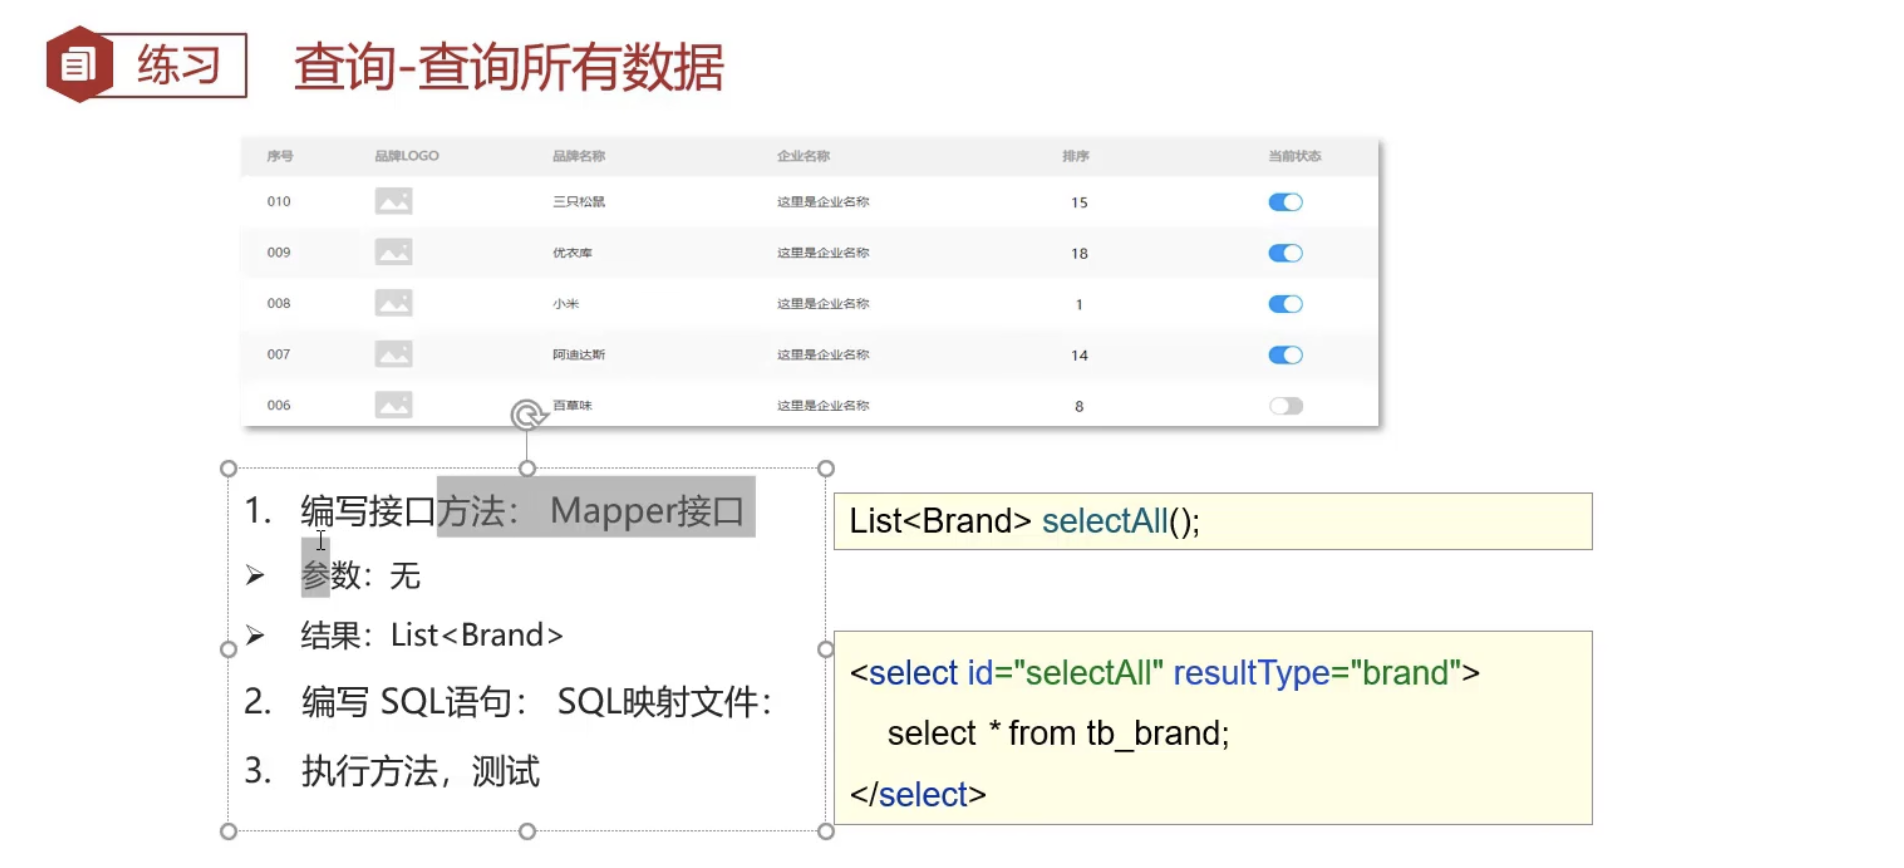Click the bottom-left resize handle of the text box
The height and width of the screenshot is (868, 1904).
(x=228, y=831)
